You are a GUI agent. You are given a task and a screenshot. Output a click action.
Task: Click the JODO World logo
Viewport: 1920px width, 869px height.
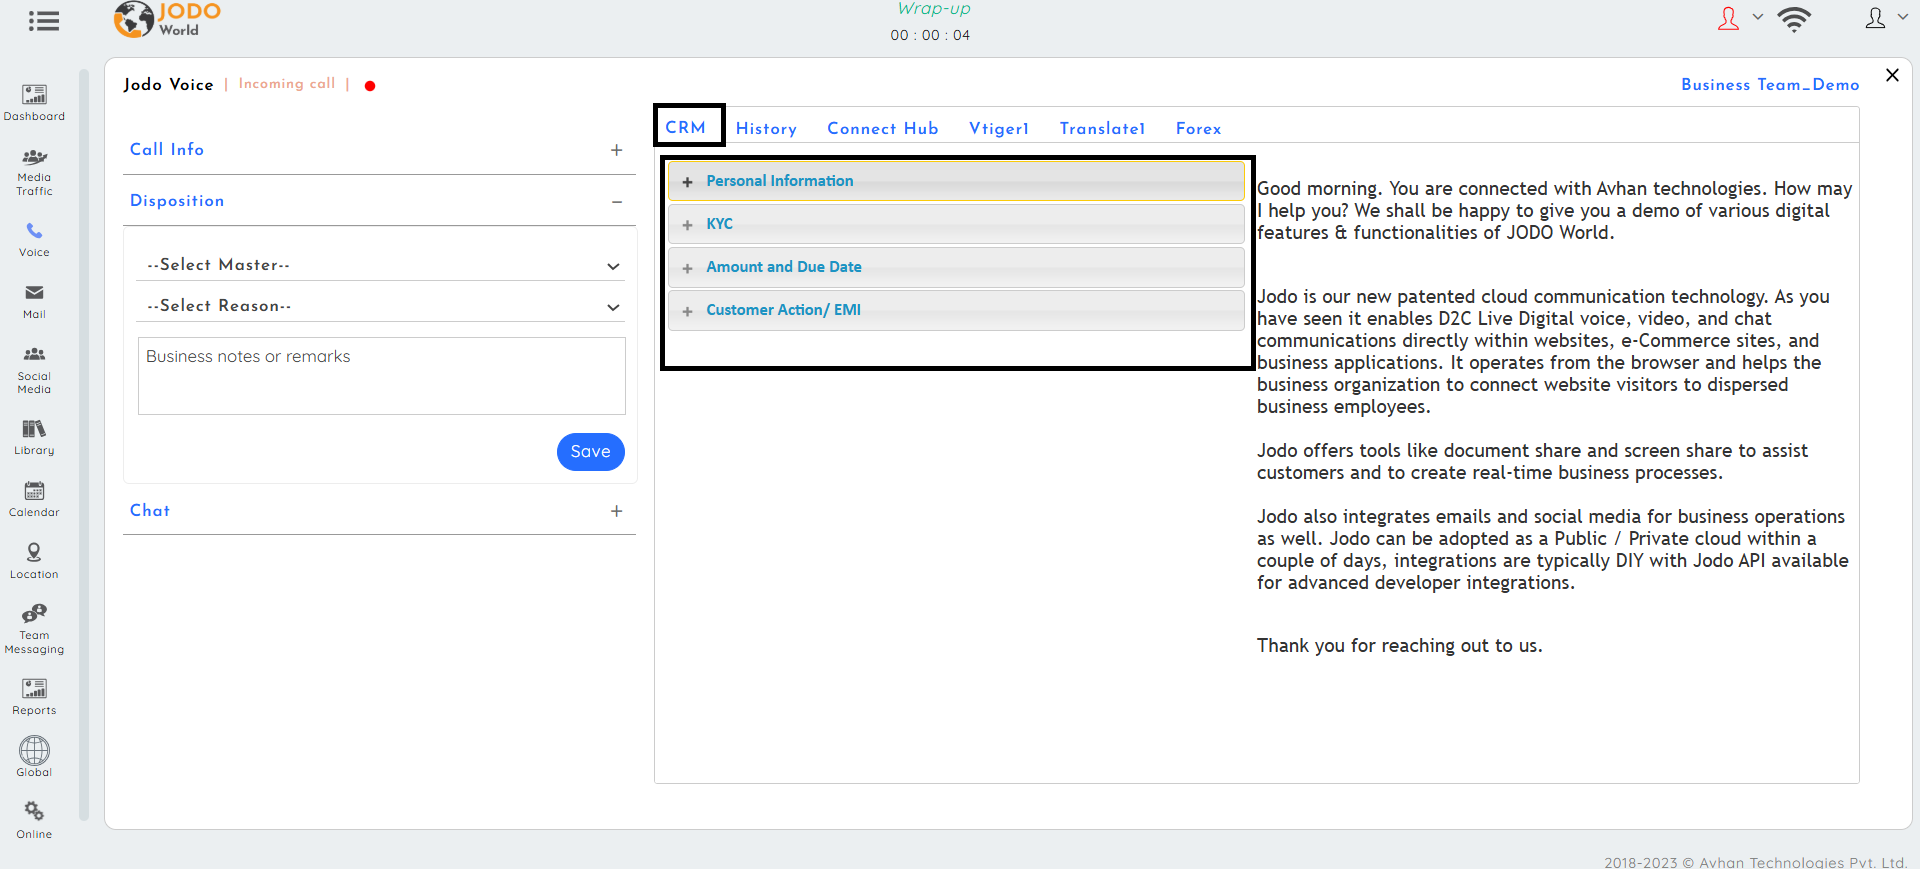pyautogui.click(x=167, y=19)
